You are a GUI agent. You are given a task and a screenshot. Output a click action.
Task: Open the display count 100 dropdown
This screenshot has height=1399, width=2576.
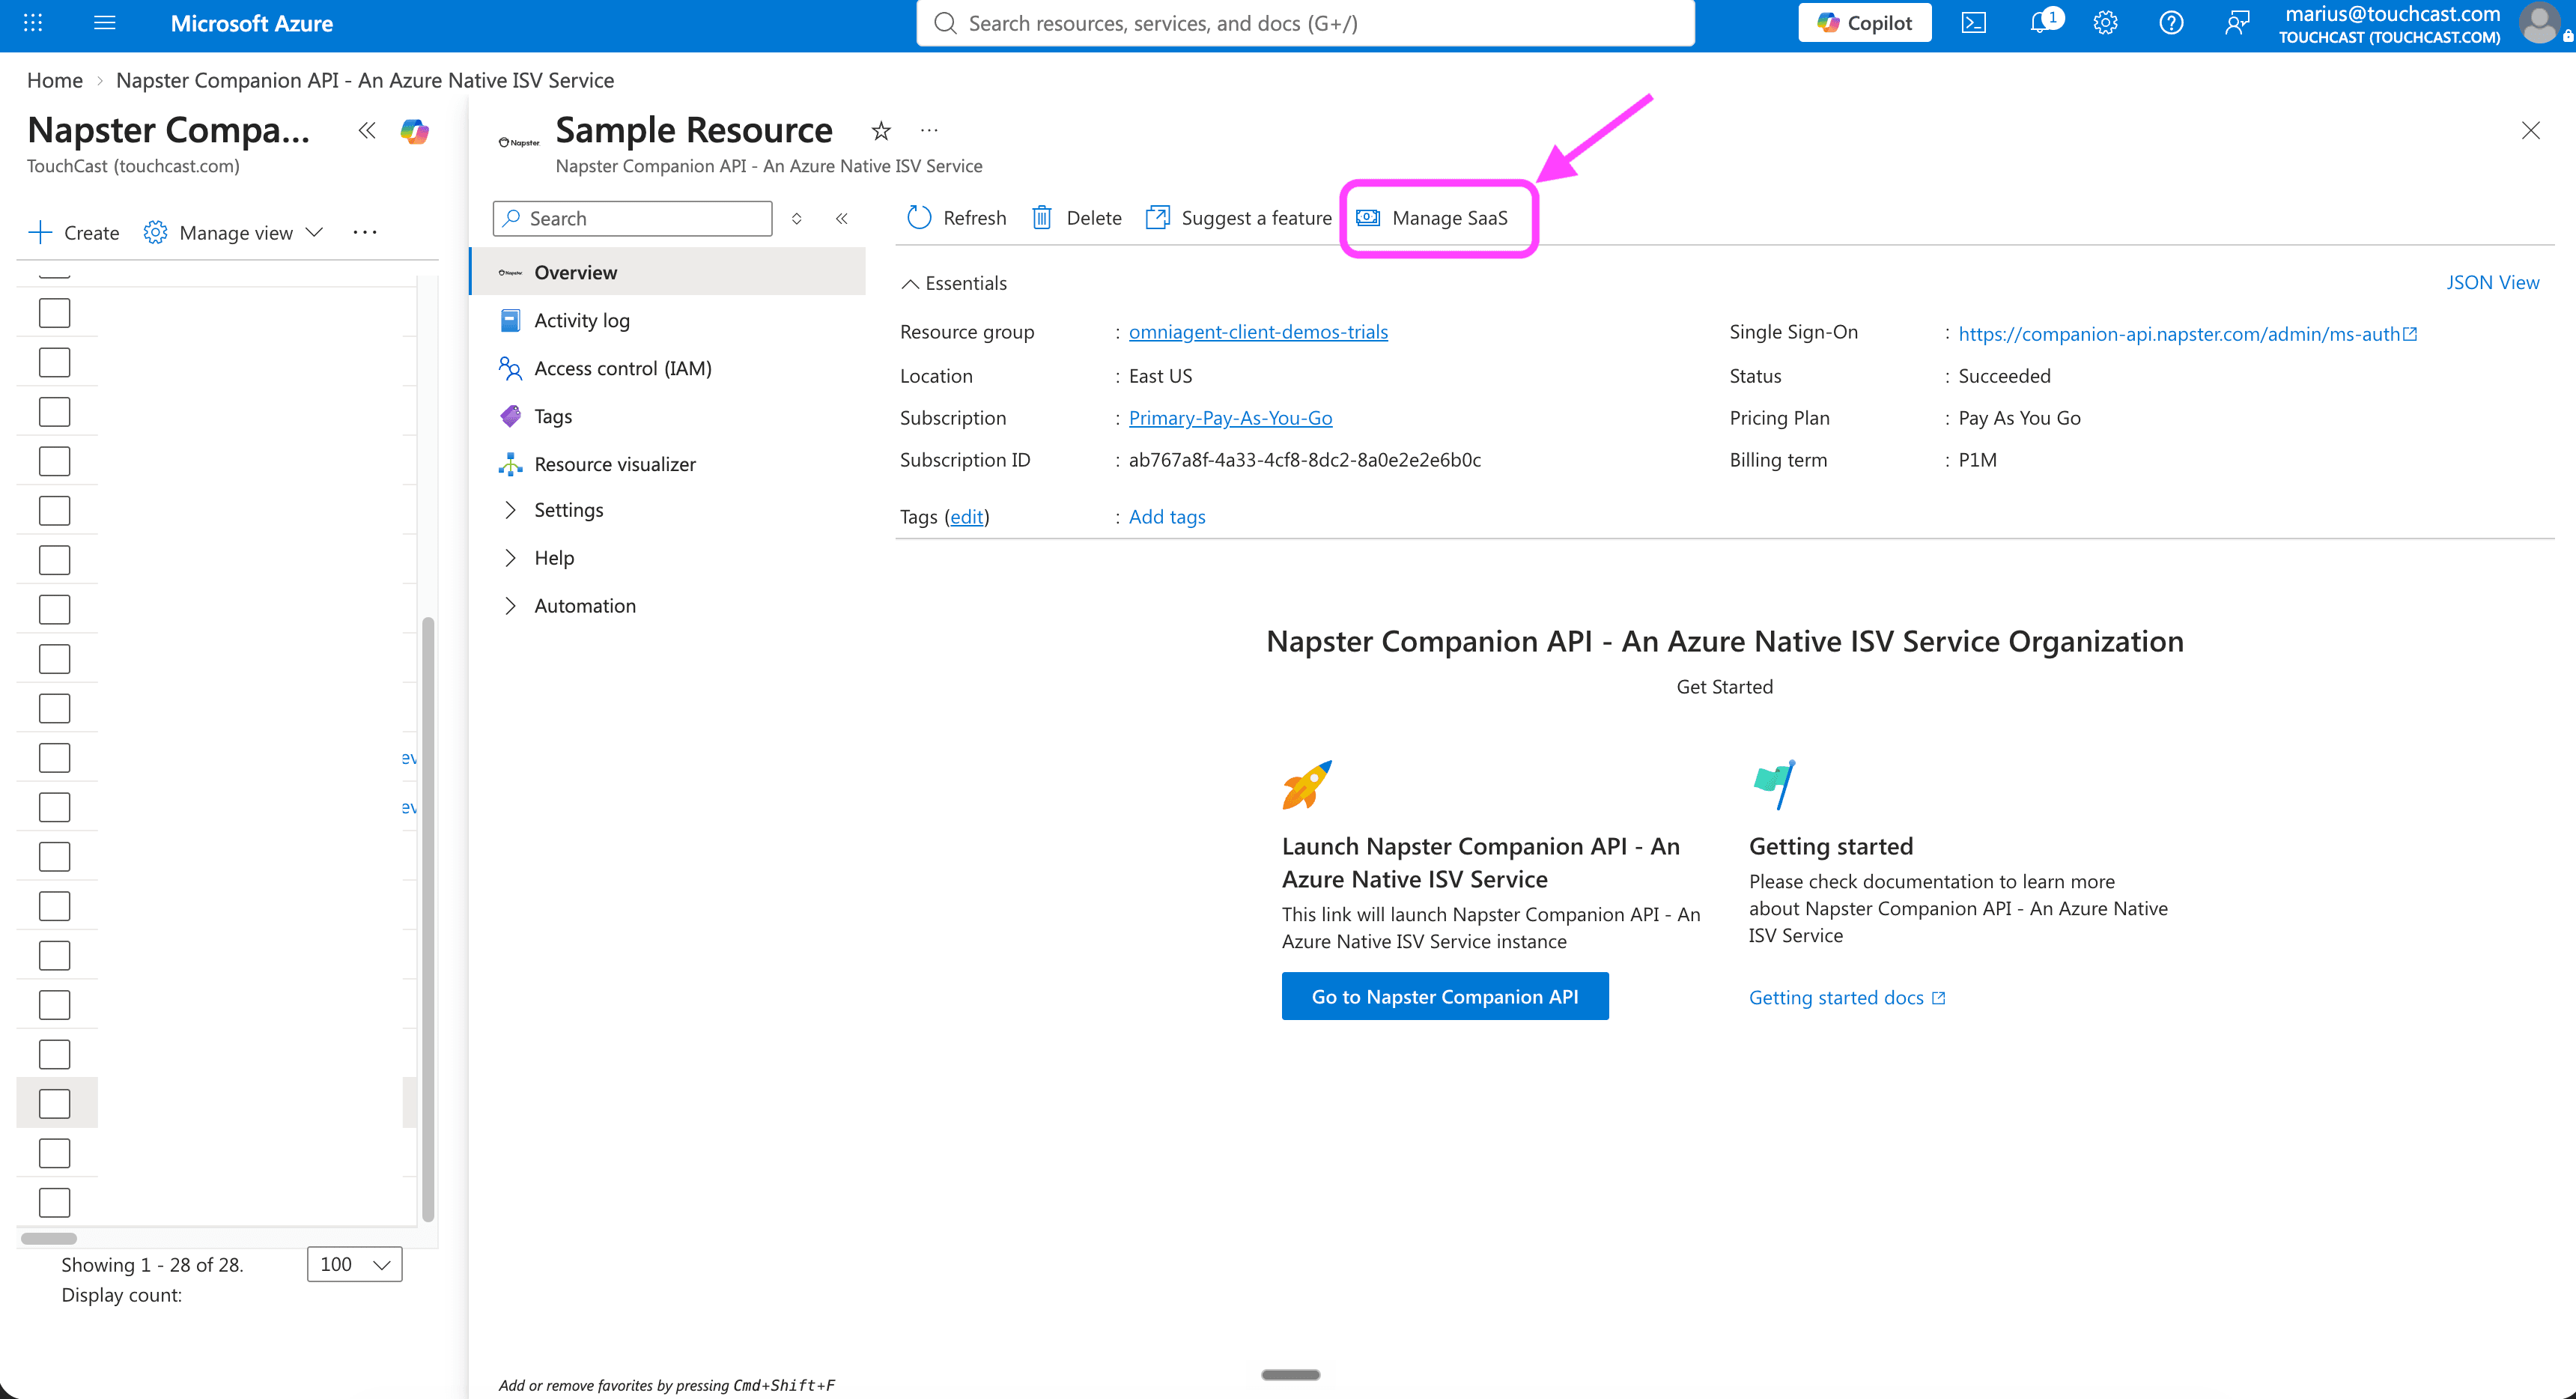[355, 1264]
